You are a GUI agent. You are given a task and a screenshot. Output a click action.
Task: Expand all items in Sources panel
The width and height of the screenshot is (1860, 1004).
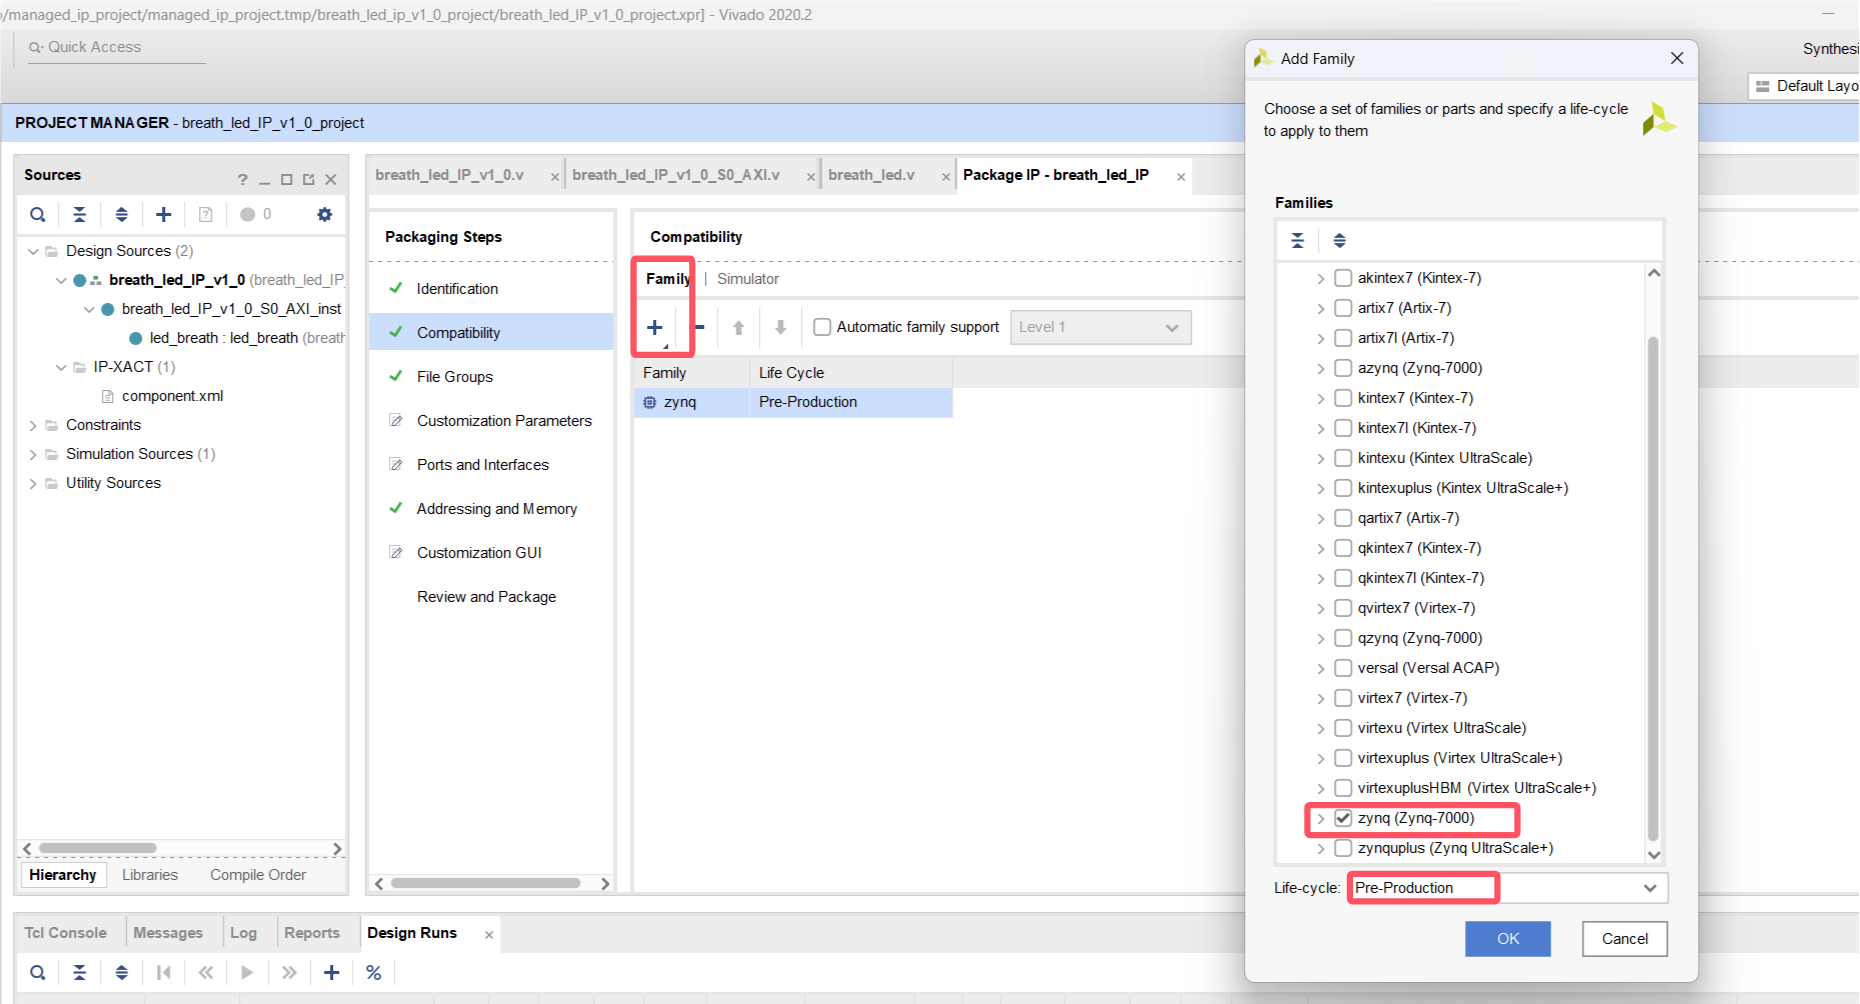tap(122, 214)
